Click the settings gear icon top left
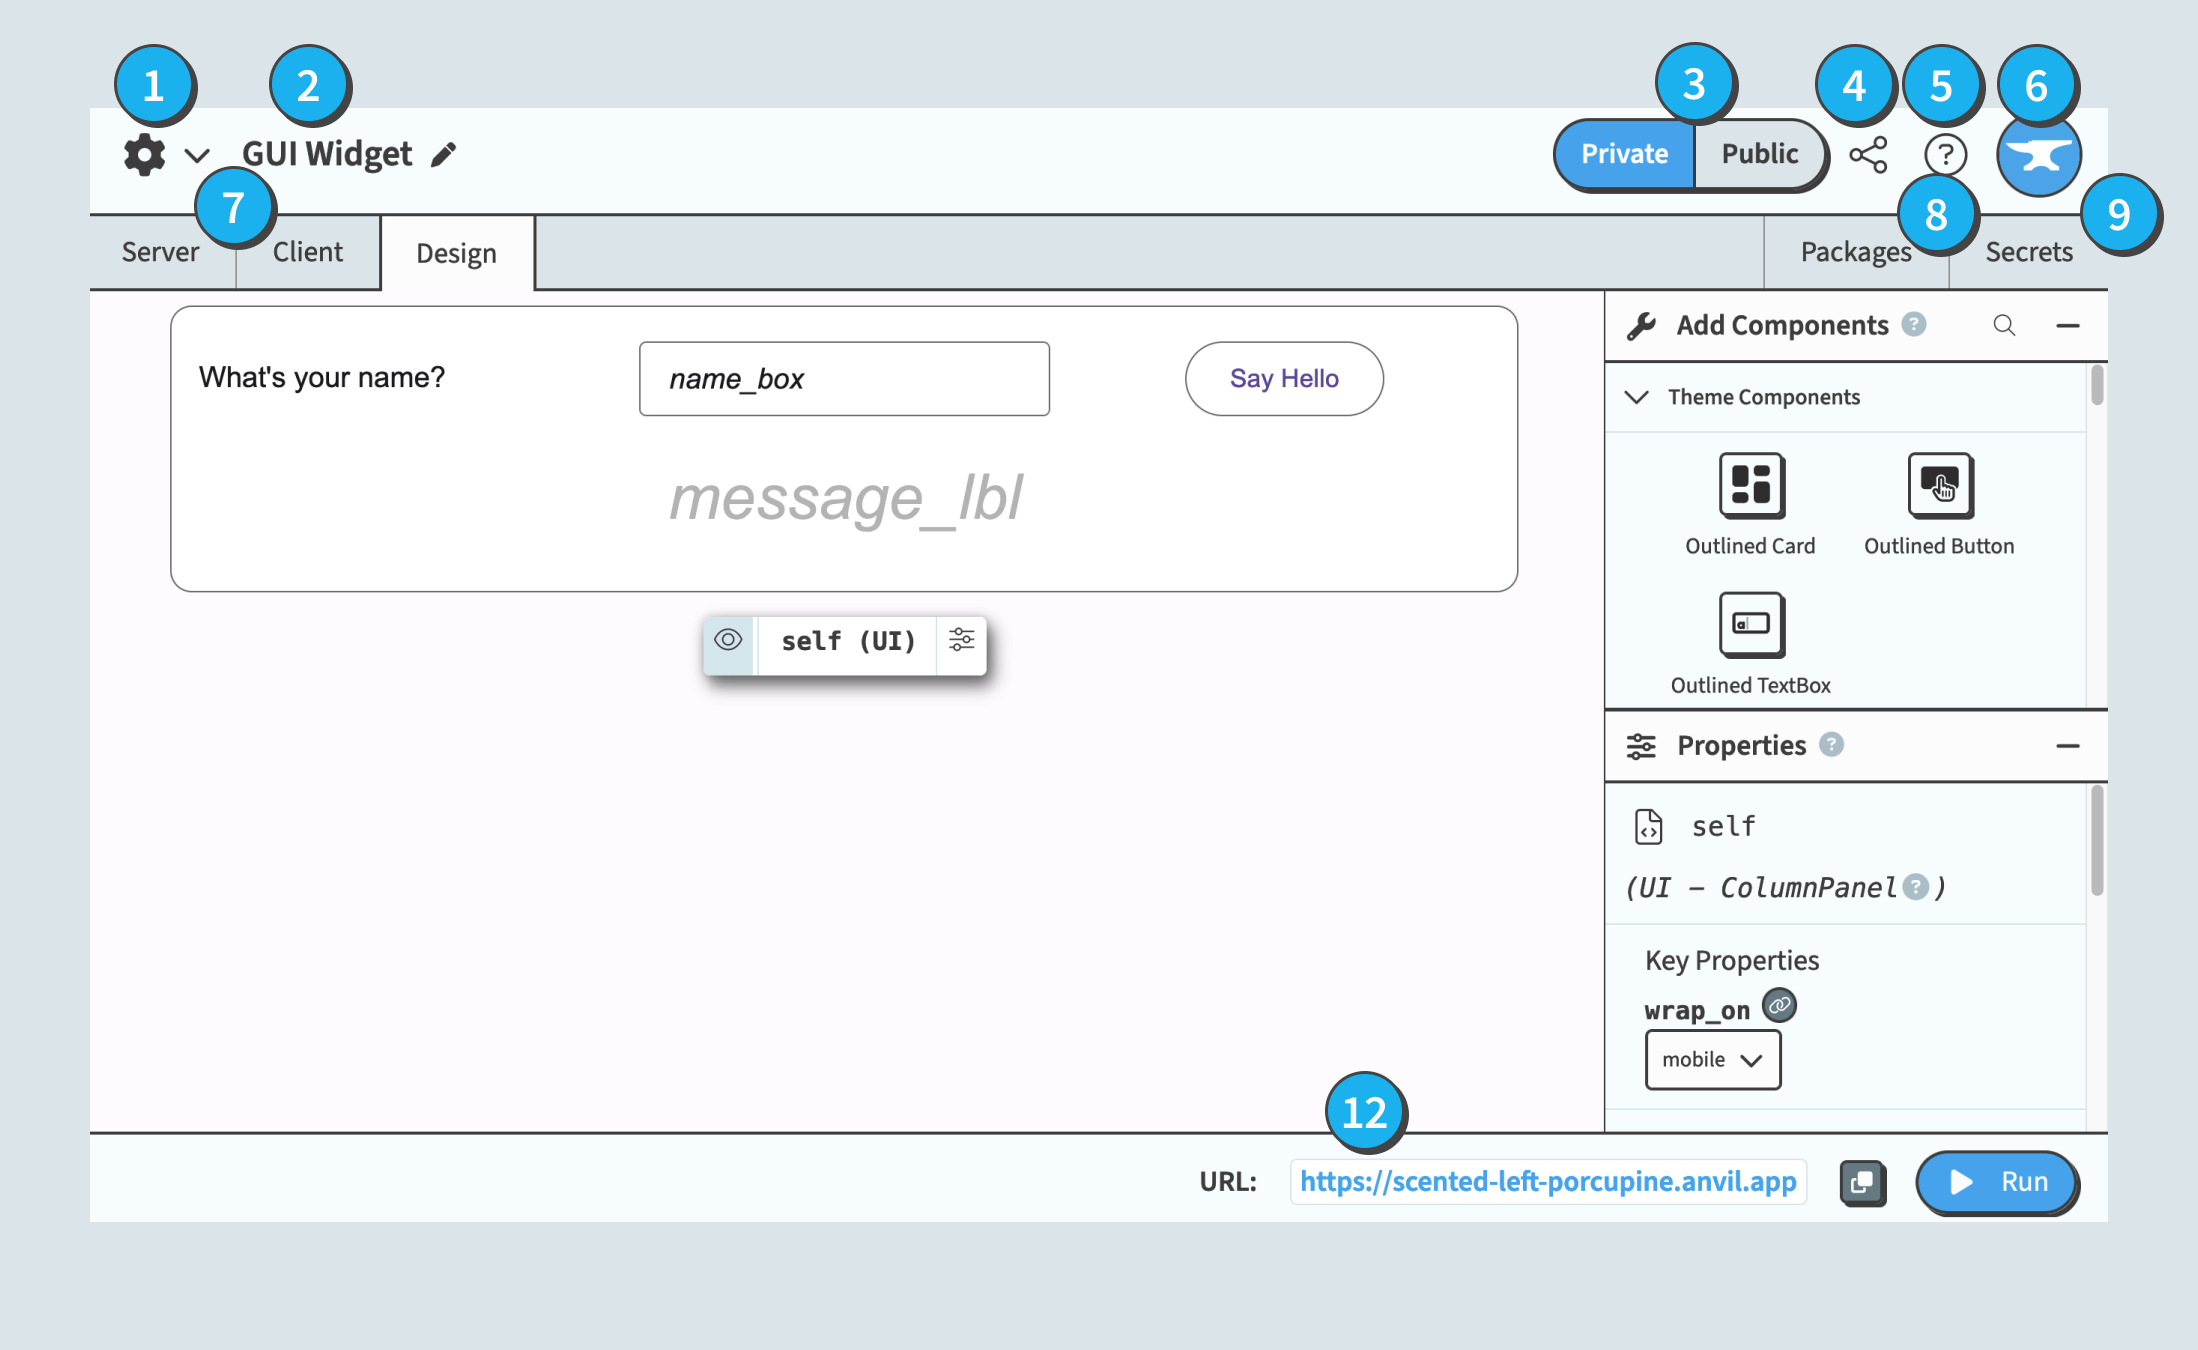The image size is (2198, 1350). 141,154
